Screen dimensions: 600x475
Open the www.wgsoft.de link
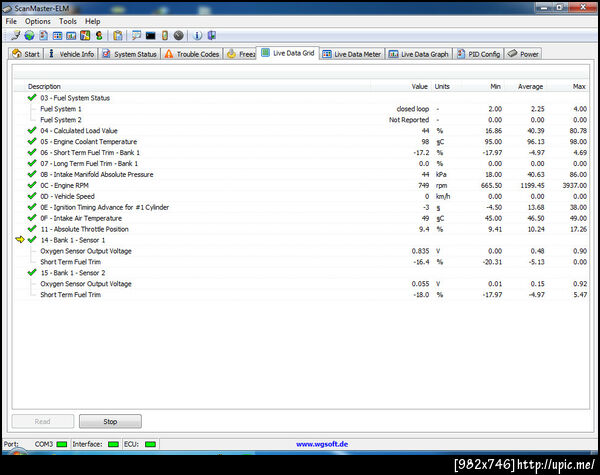pos(322,444)
